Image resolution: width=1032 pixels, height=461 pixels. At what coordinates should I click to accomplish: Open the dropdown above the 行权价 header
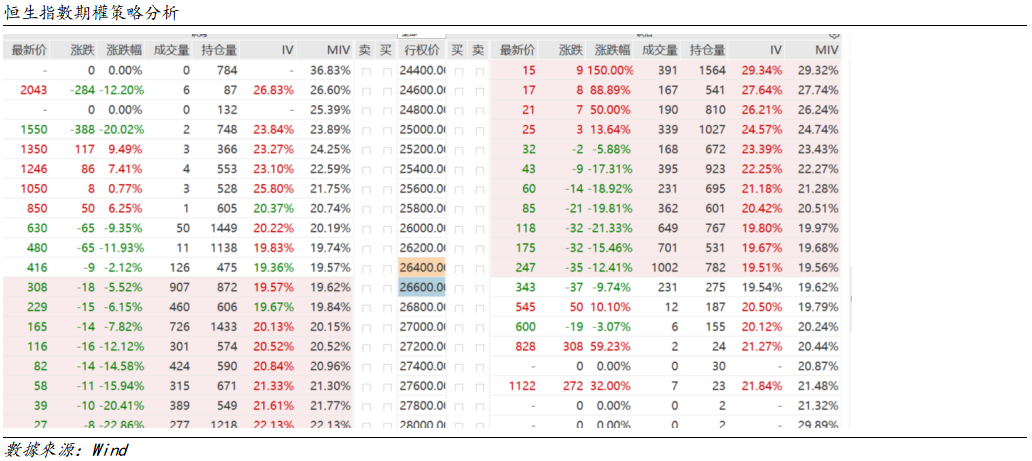421,35
